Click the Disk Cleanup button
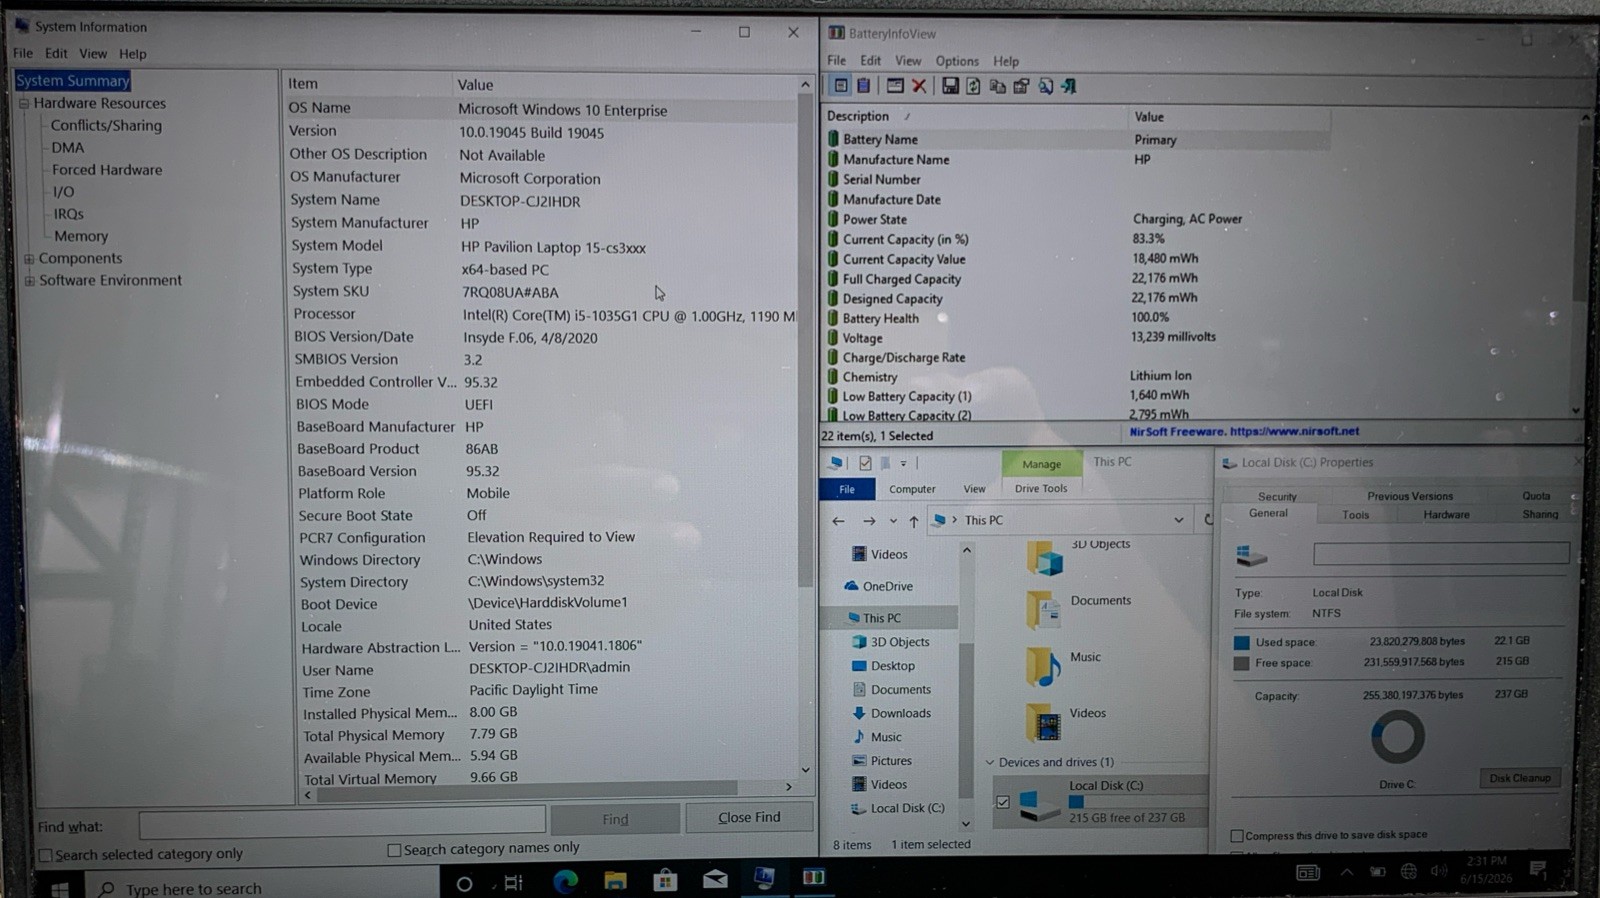1600x898 pixels. pyautogui.click(x=1519, y=778)
